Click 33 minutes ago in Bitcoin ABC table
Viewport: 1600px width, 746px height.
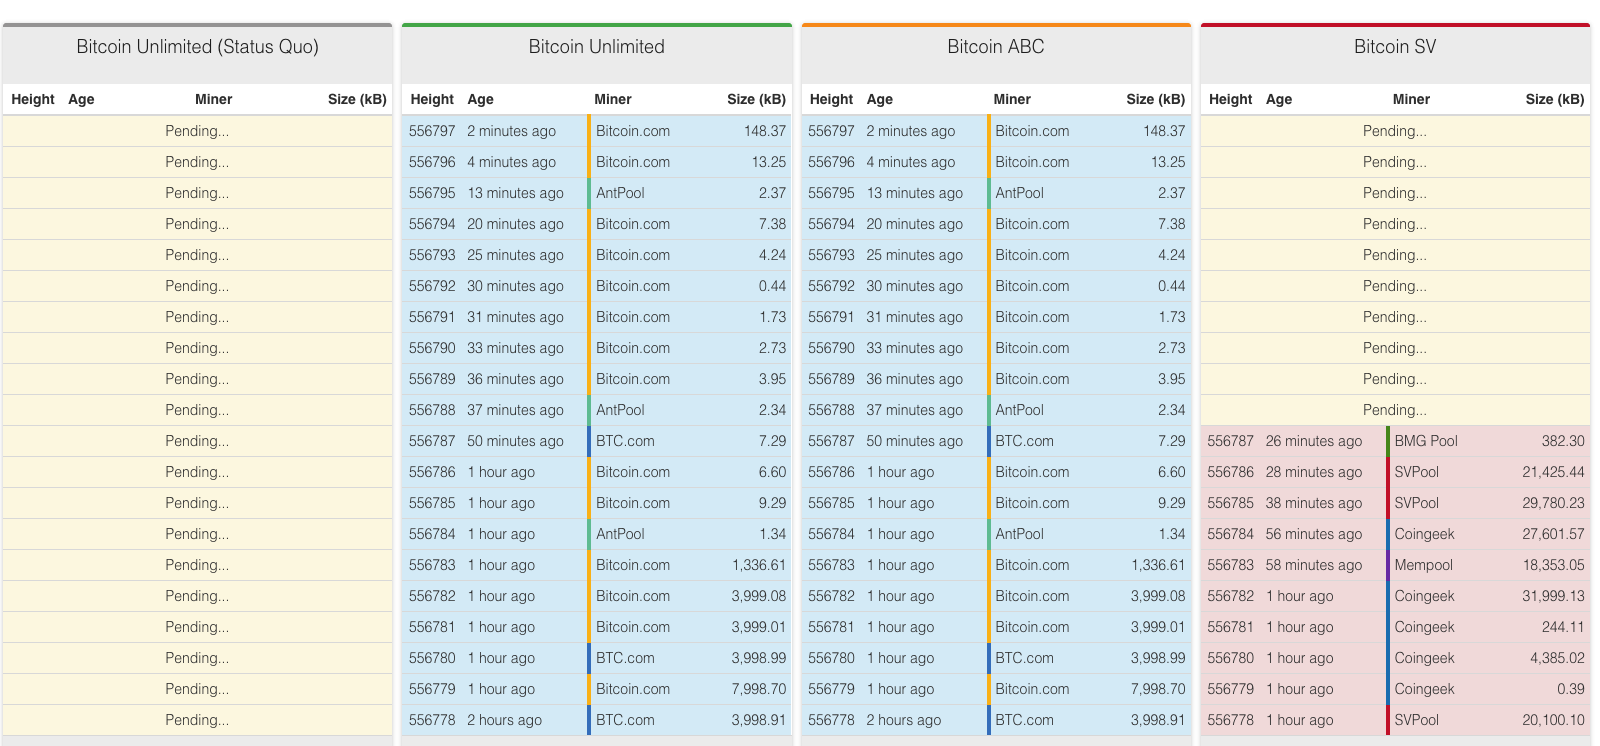tap(914, 348)
